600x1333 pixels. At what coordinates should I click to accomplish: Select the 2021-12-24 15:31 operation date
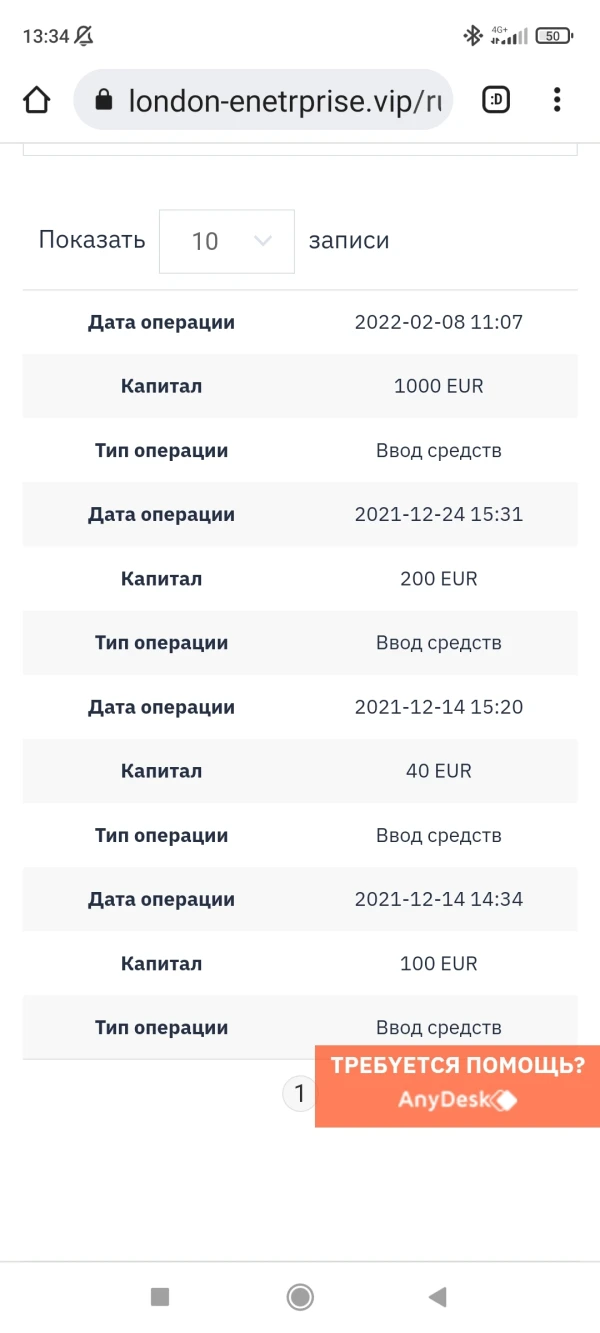pos(439,514)
